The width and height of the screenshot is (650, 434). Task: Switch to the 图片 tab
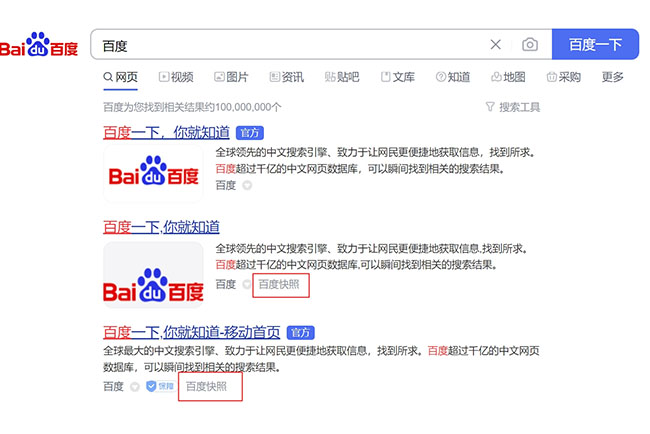pos(231,77)
